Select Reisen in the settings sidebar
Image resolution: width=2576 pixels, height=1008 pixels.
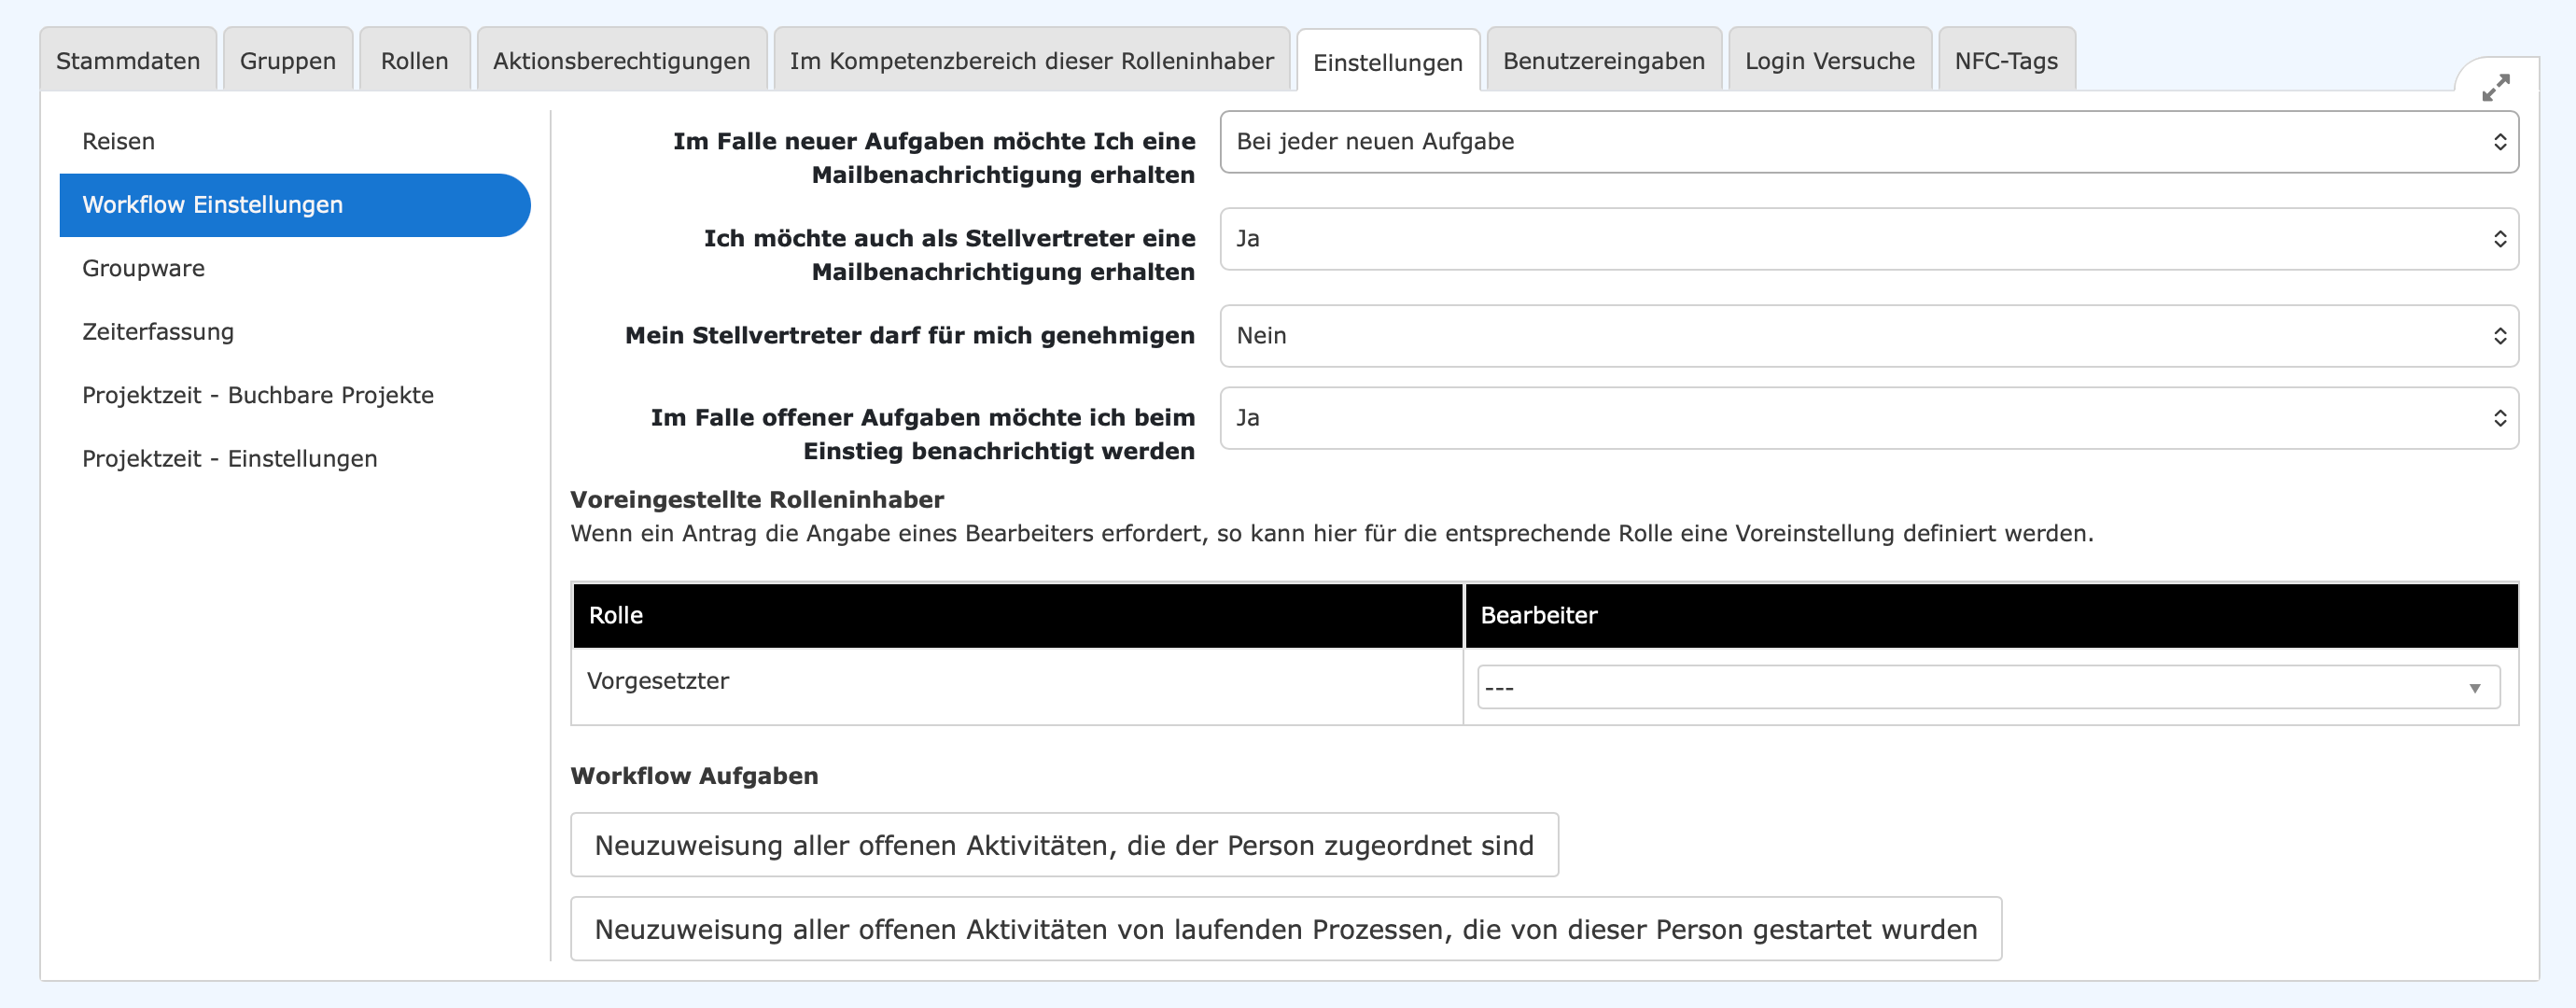pyautogui.click(x=295, y=141)
